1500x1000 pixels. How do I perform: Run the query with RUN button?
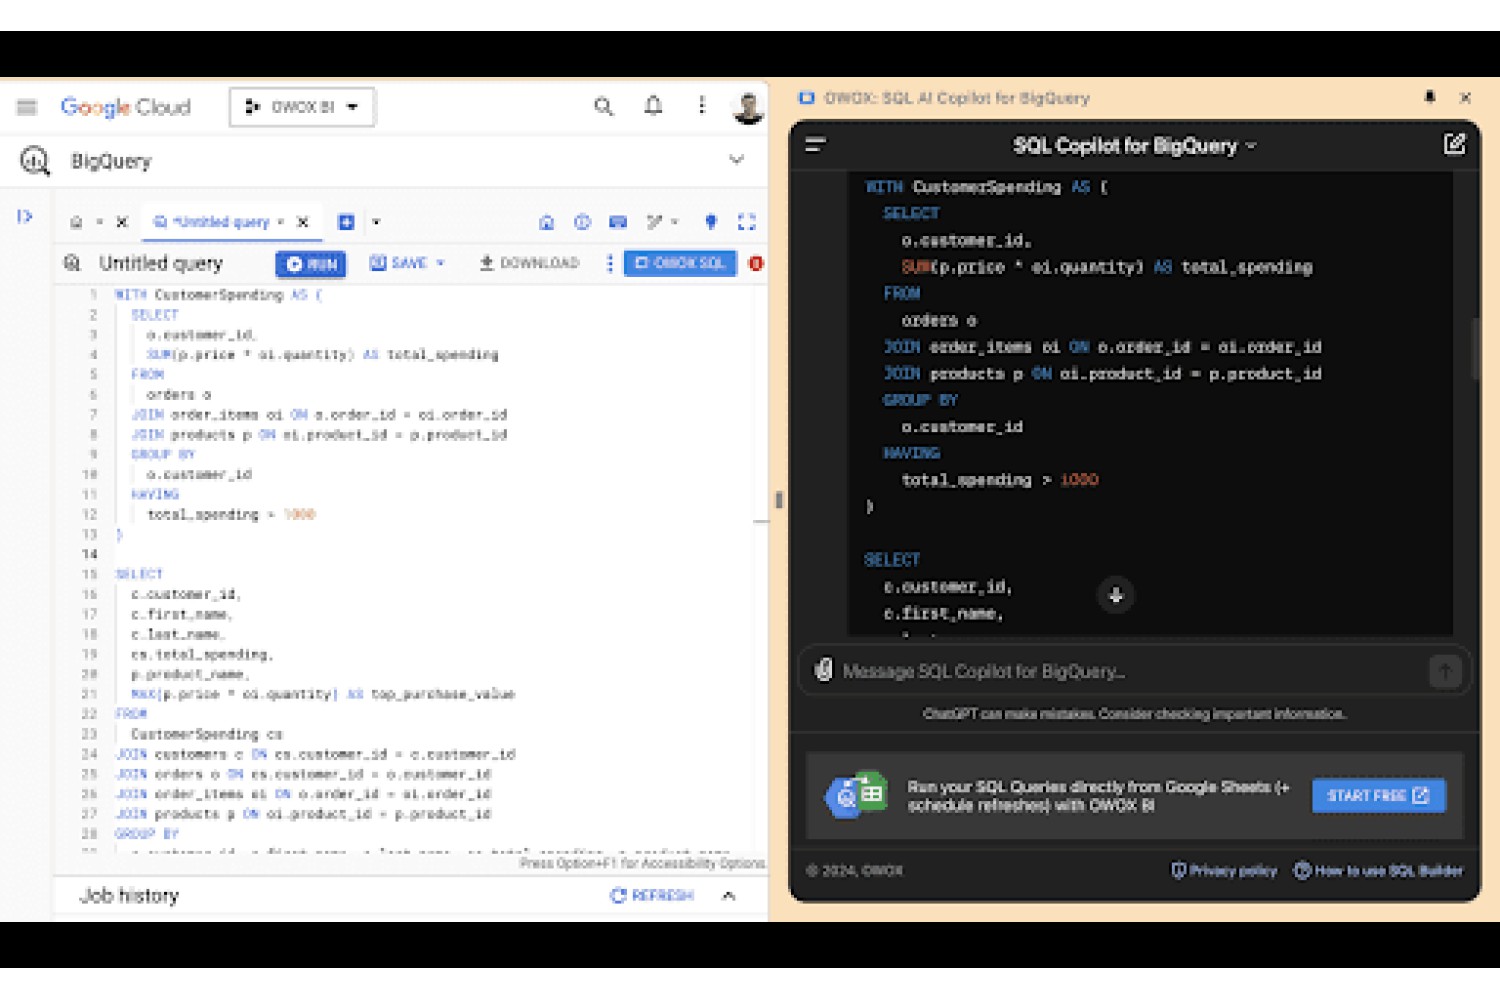[311, 264]
